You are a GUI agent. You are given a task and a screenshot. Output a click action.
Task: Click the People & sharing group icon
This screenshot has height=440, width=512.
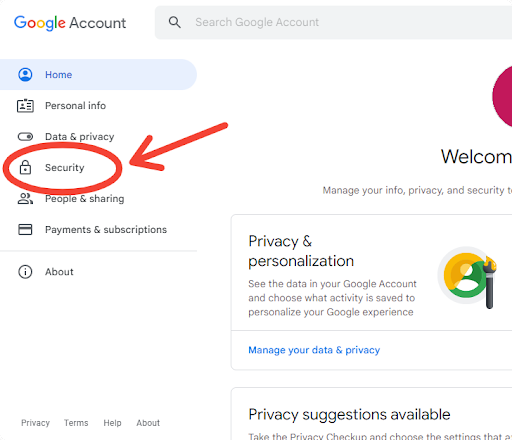[25, 199]
